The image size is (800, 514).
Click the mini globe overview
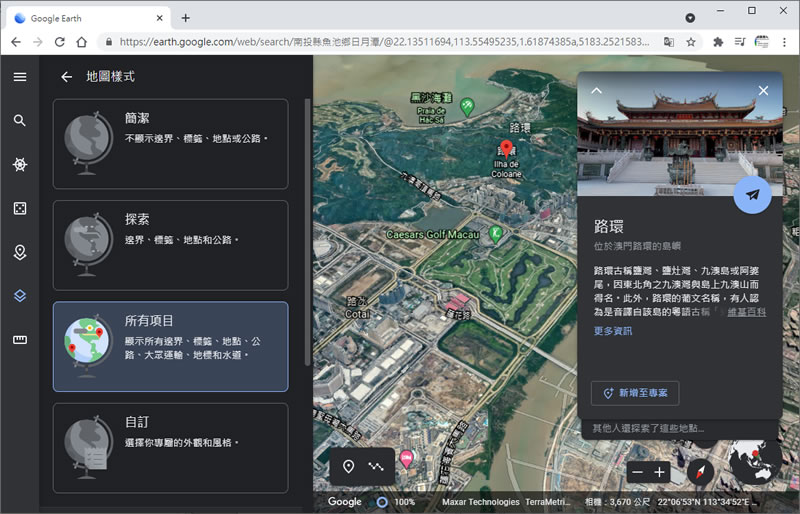point(756,461)
